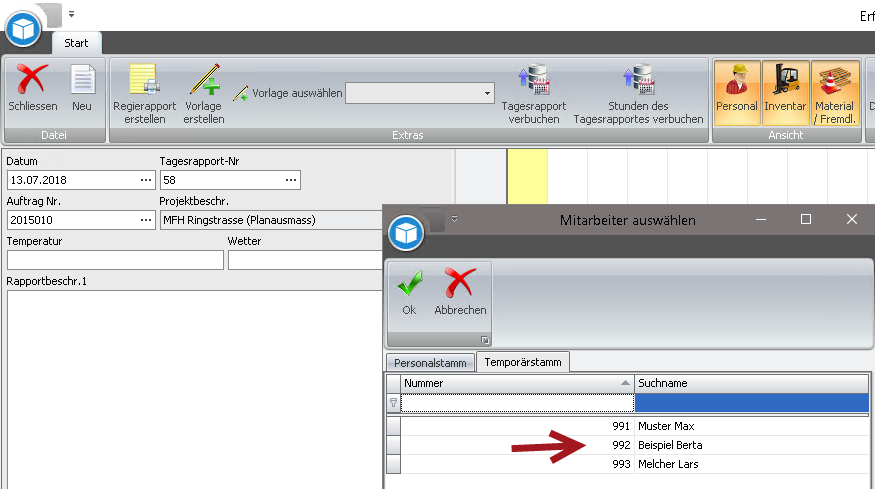Switch to the Temporärstamm tab

523,362
